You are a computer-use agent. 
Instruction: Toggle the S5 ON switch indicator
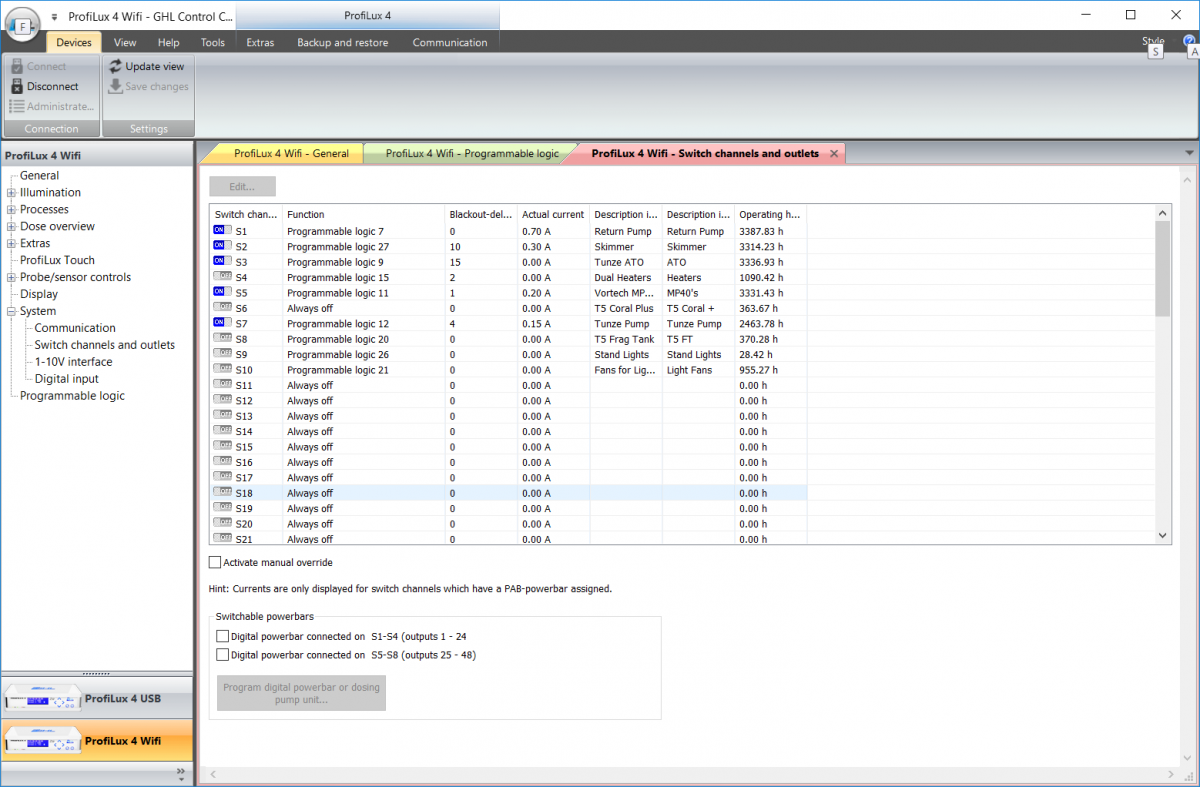coord(222,293)
